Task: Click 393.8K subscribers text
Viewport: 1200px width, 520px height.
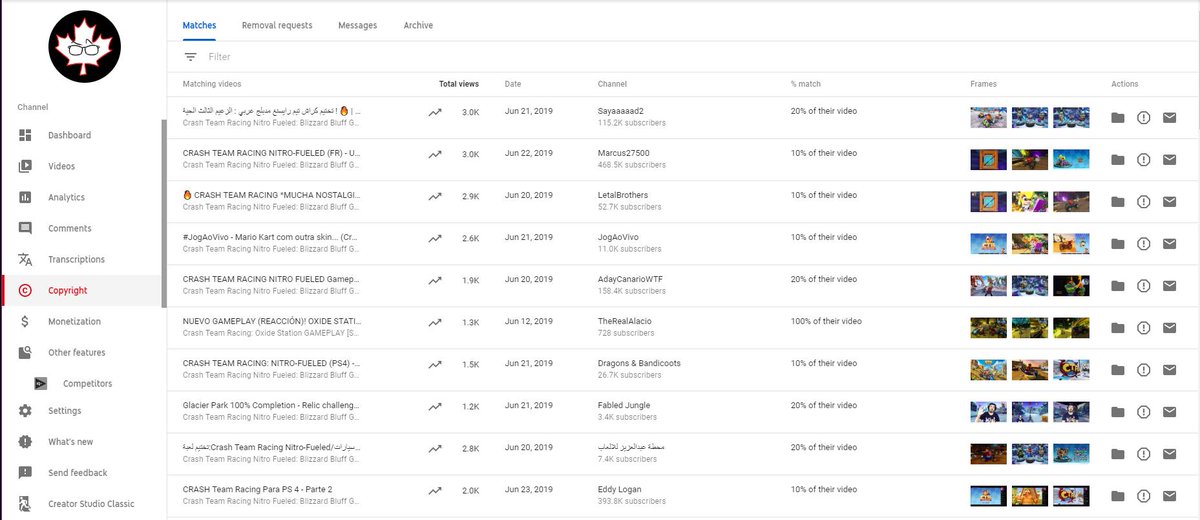Action: tap(634, 501)
